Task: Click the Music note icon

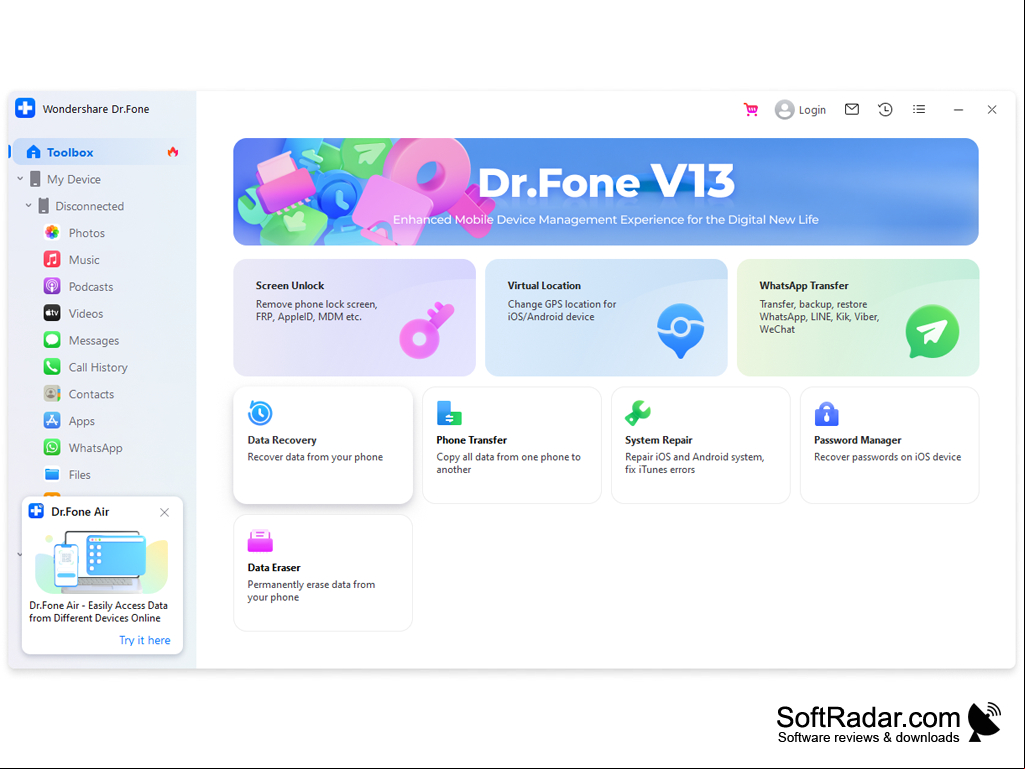Action: coord(52,260)
